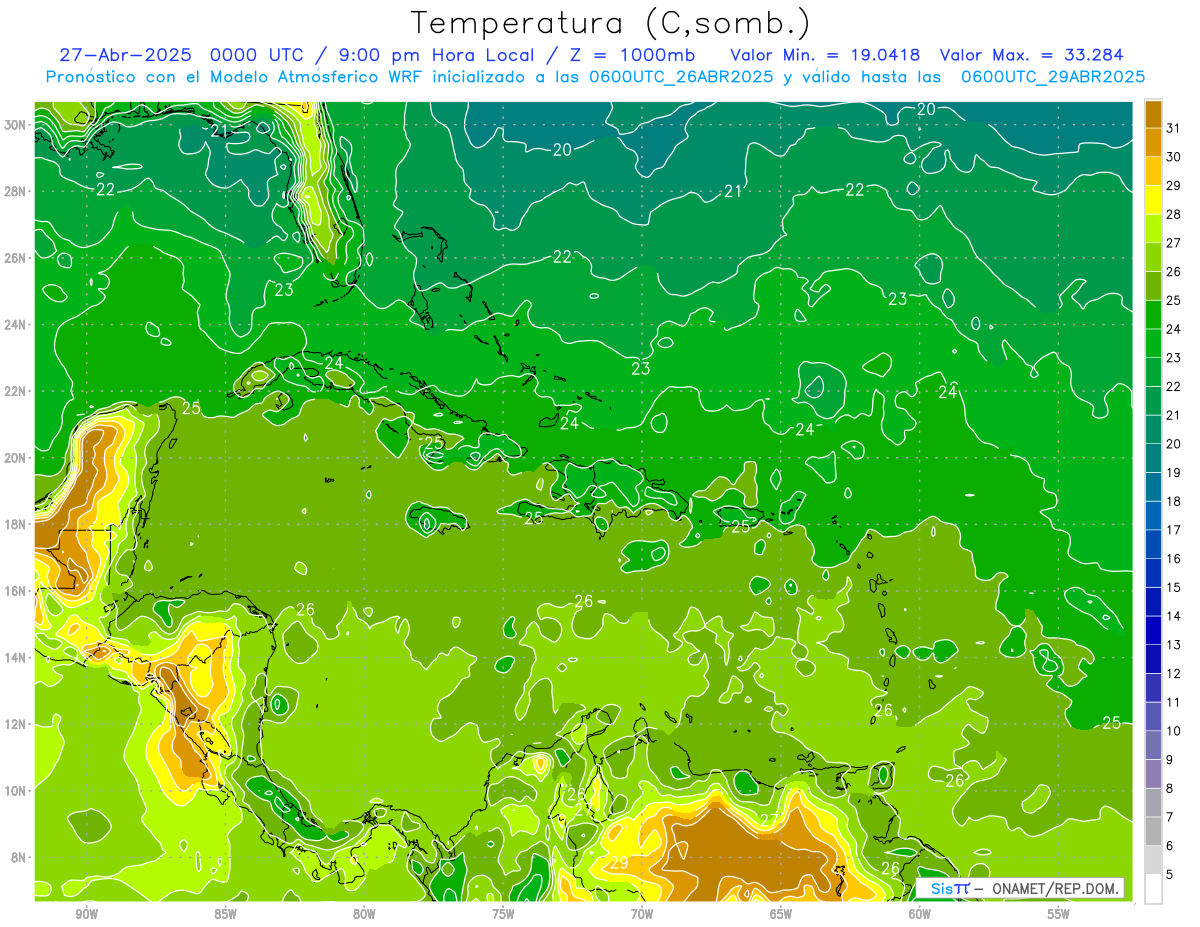This screenshot has height=927, width=1200.
Task: Pick the purple legend swatch between 9 and 10
Action: pos(1153,745)
